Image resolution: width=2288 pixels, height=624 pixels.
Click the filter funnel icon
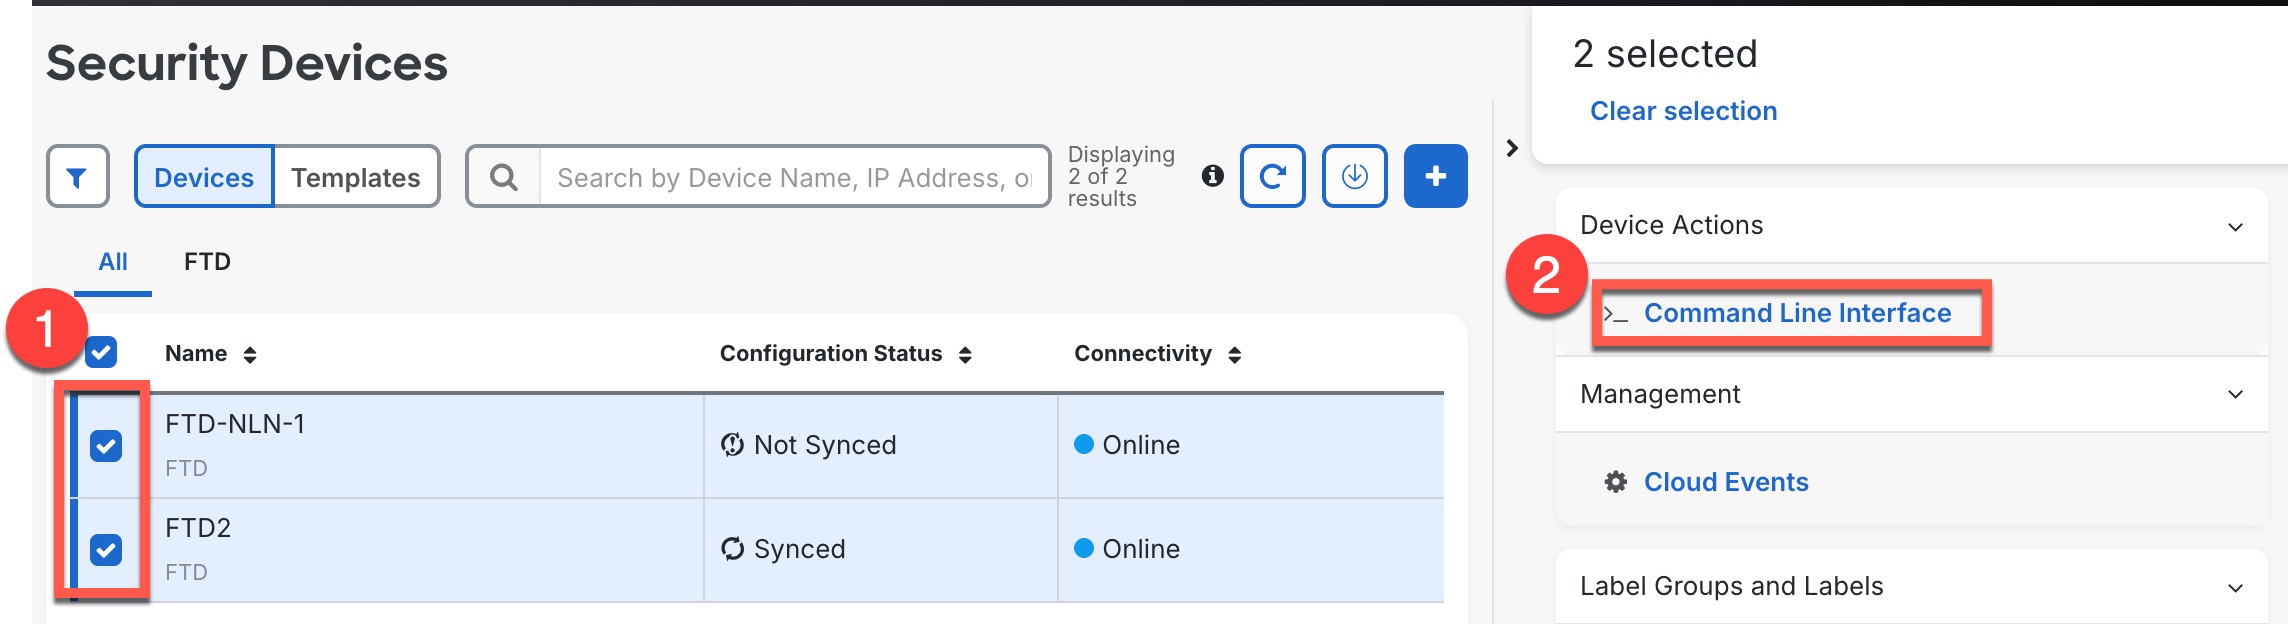click(77, 177)
